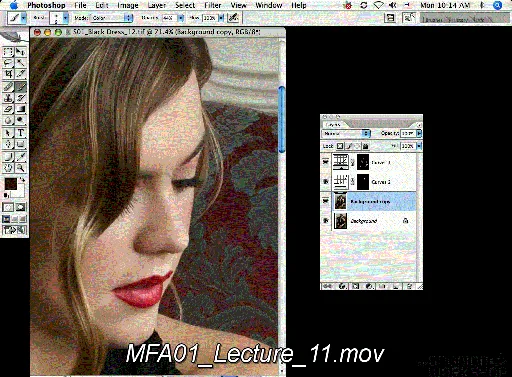512x377 pixels.
Task: Open Spotlight search in menu bar
Action: (498, 5)
